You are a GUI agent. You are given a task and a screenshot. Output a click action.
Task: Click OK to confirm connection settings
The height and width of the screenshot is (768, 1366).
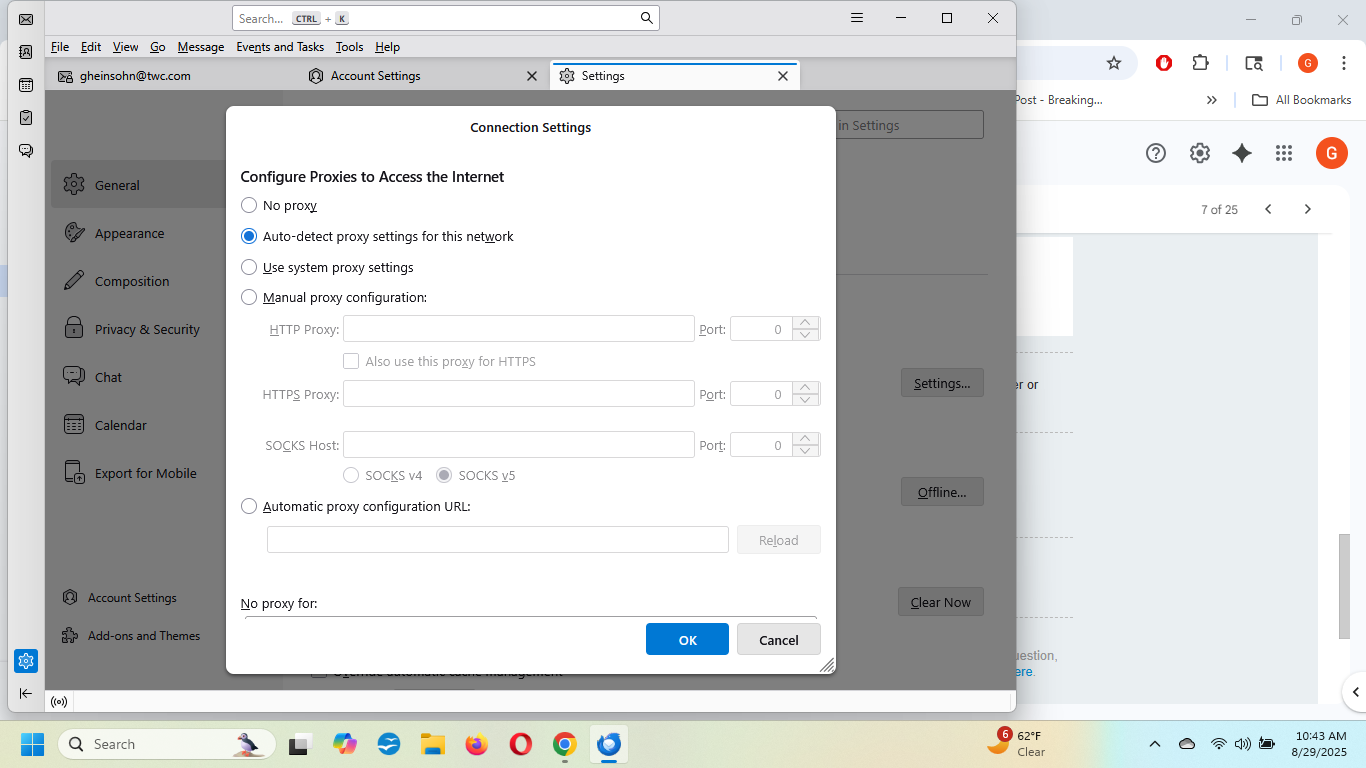pyautogui.click(x=687, y=640)
